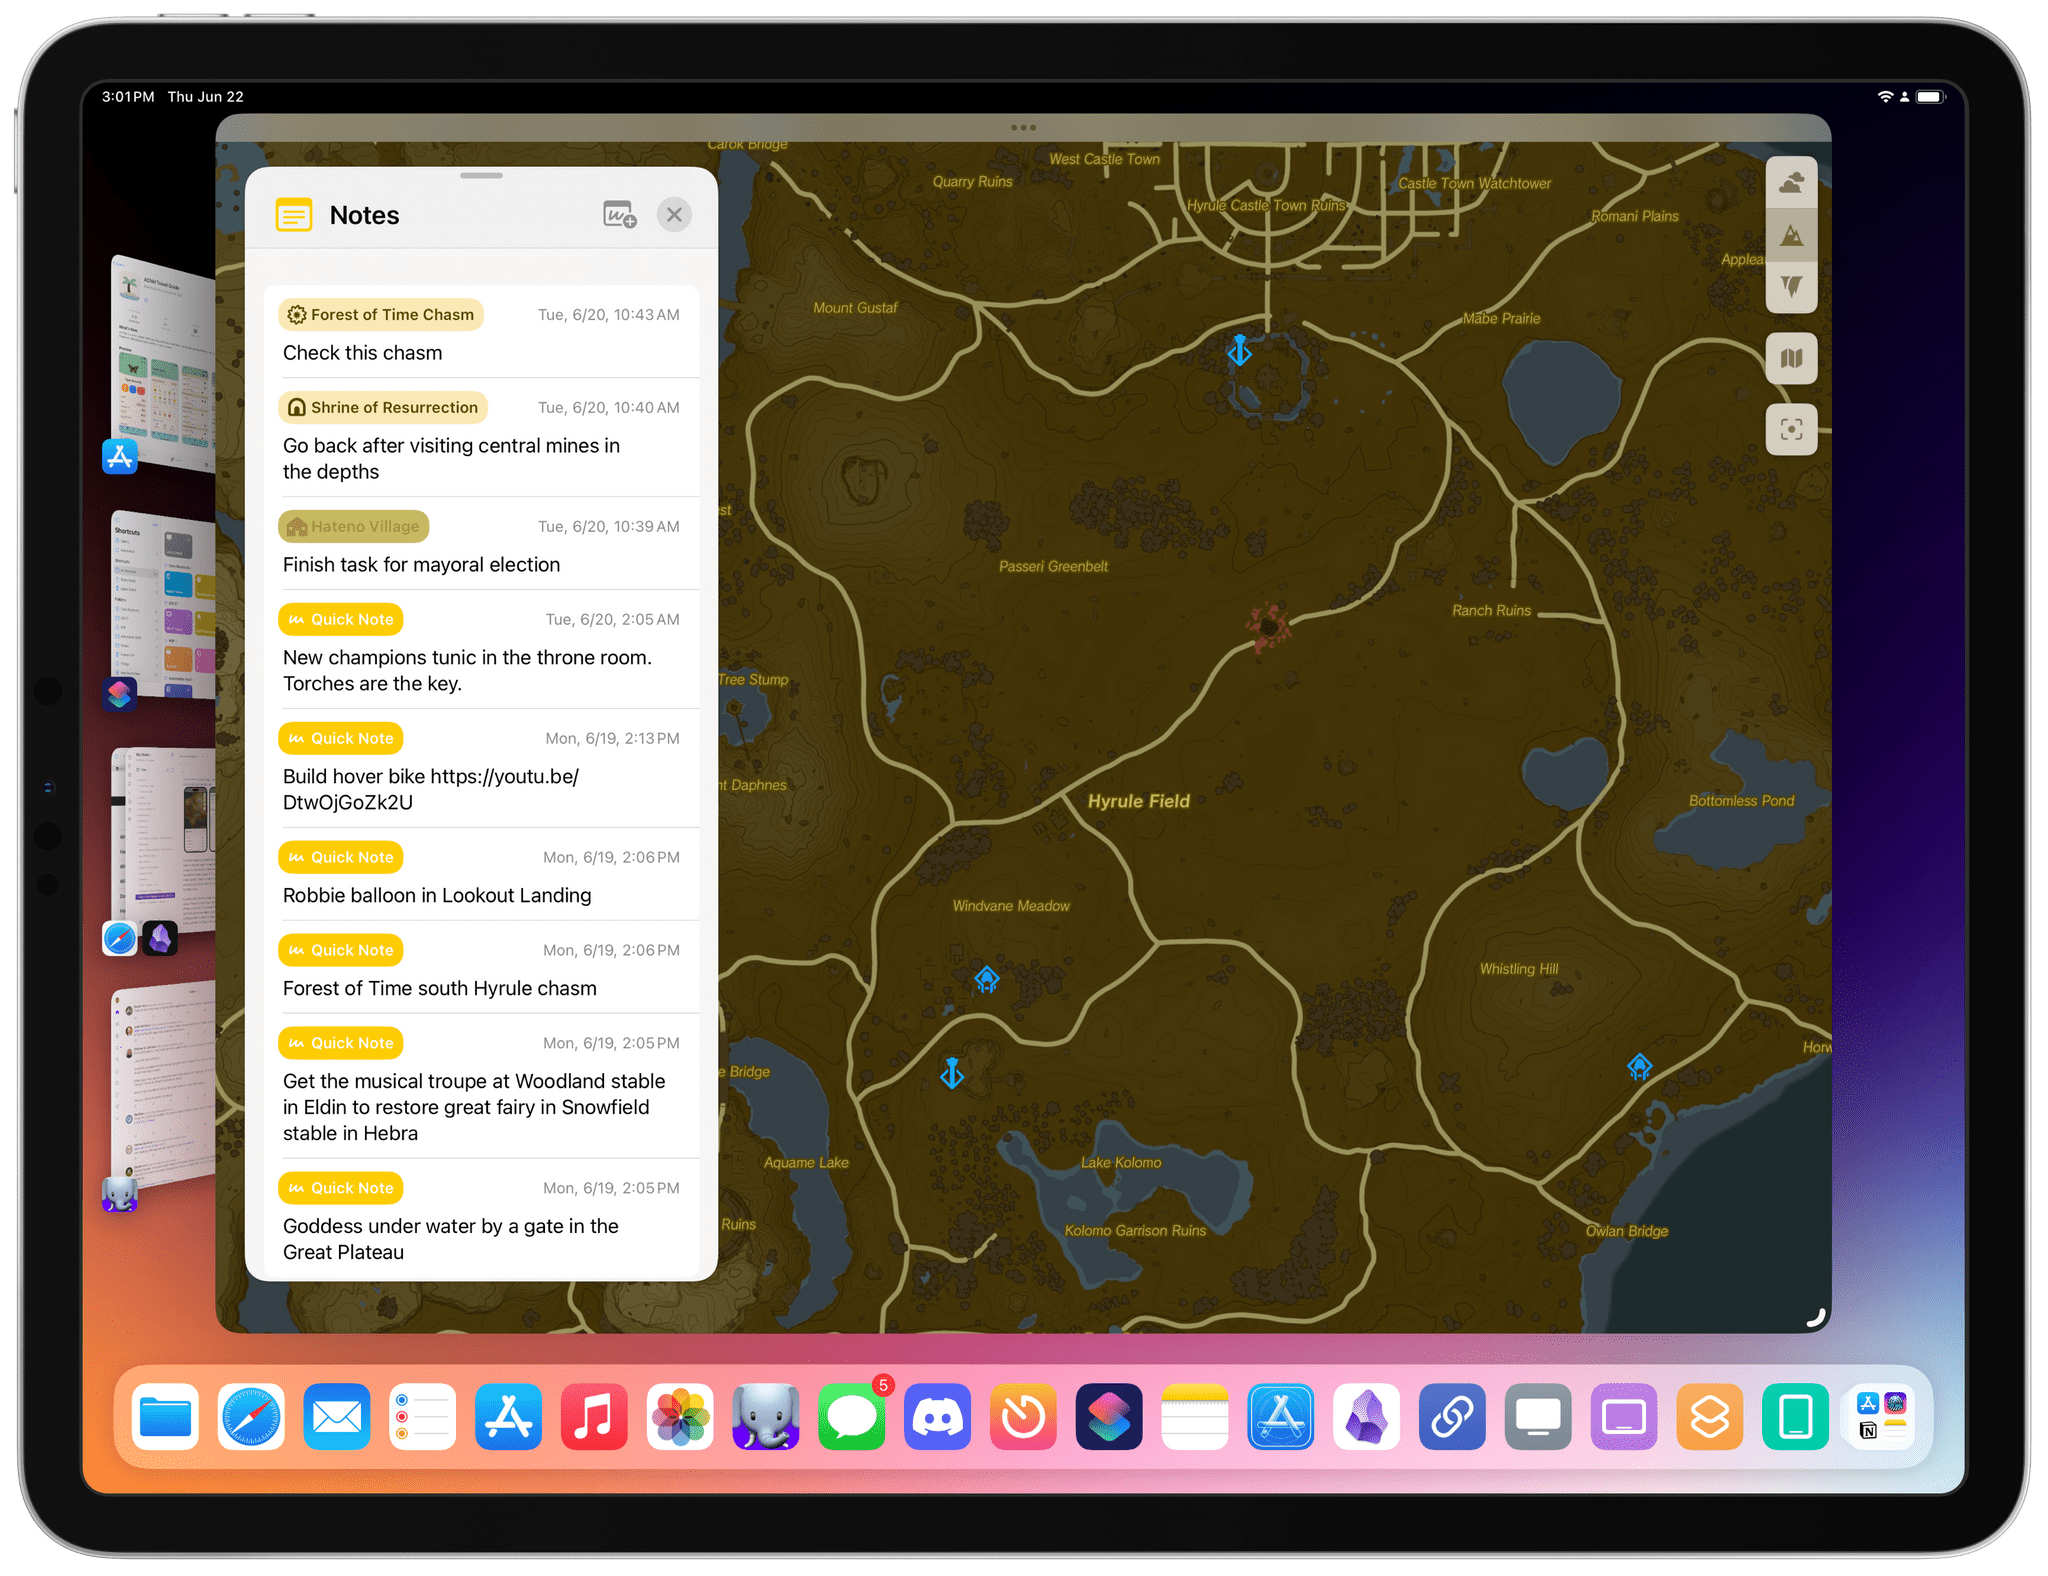This screenshot has height=1576, width=2048.
Task: Tap the shrine marker below Windvane Meadow
Action: point(987,980)
